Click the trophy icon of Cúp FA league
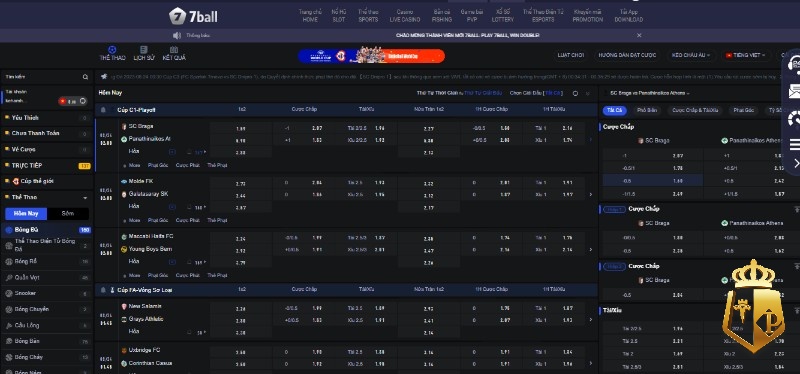 pyautogui.click(x=112, y=289)
